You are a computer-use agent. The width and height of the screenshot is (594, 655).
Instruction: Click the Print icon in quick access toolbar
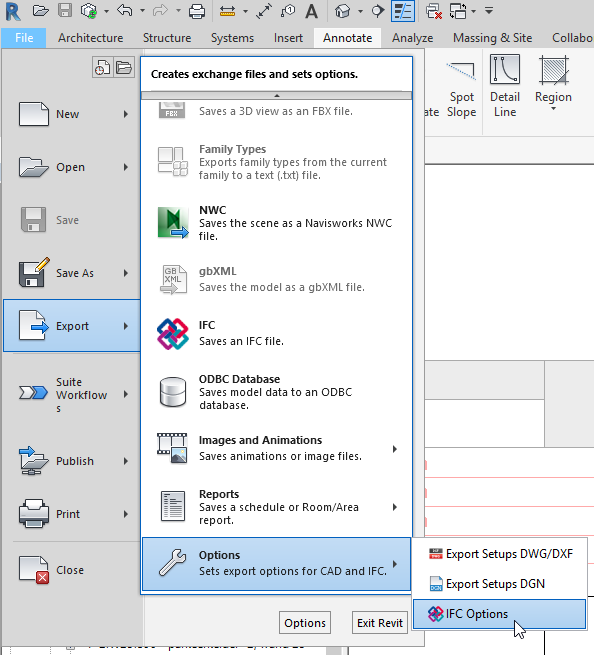(x=196, y=11)
